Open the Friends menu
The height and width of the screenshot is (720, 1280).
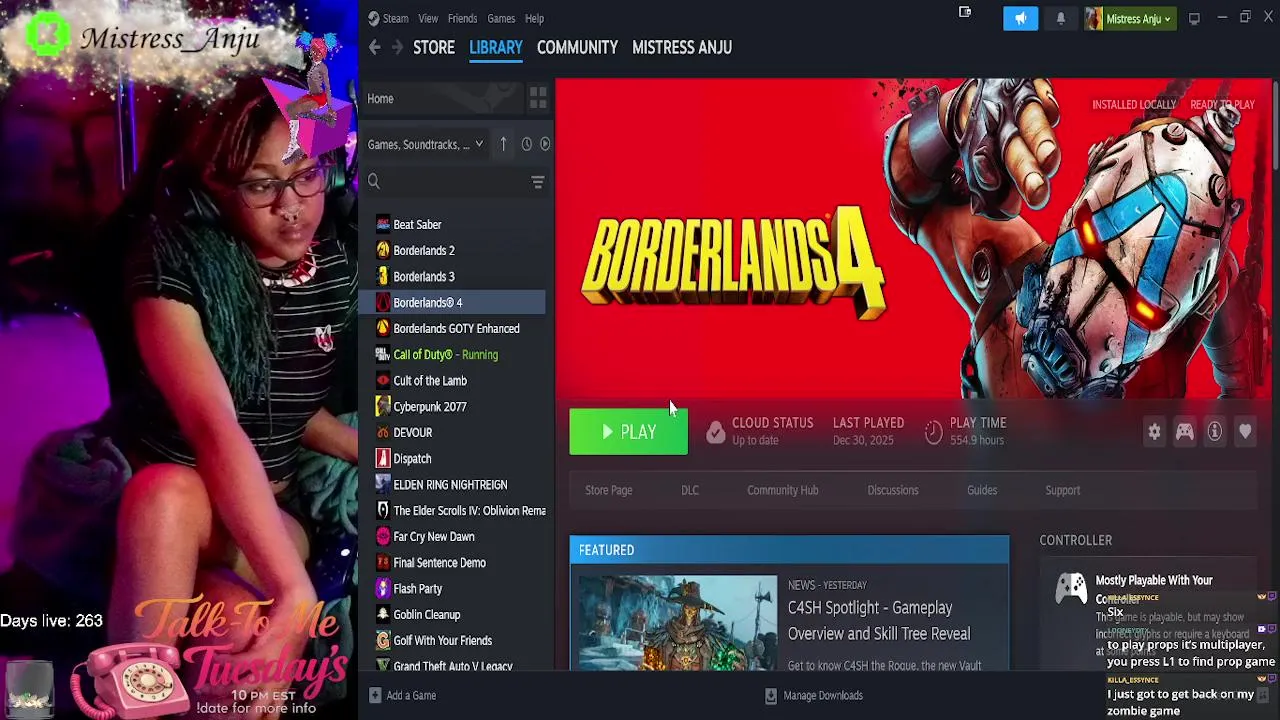coord(462,18)
